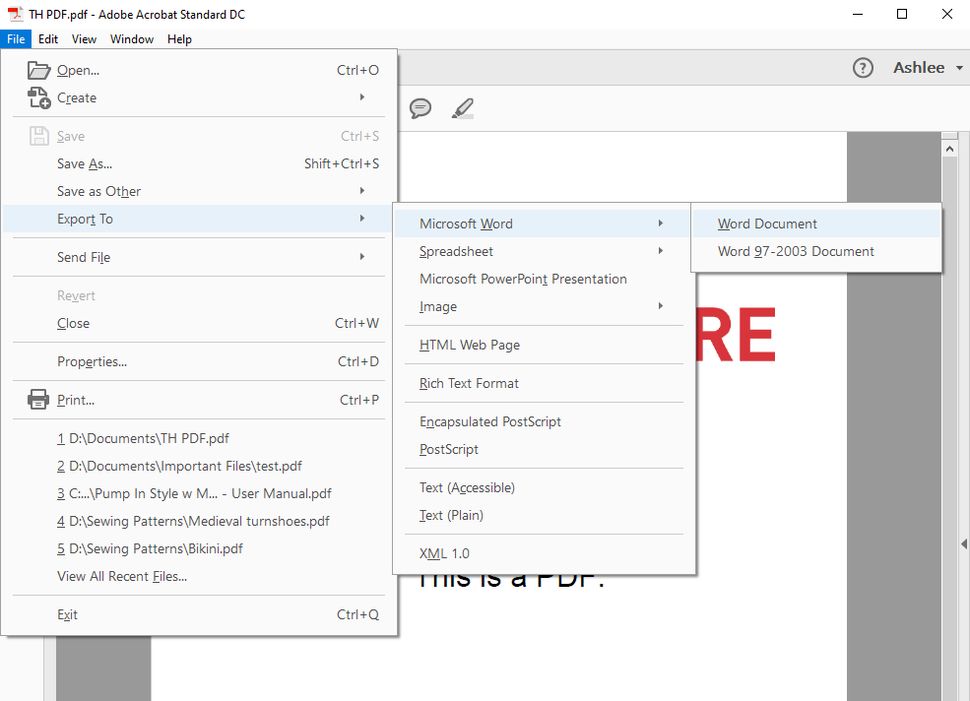Expand the Save as Other submenu

(x=99, y=191)
